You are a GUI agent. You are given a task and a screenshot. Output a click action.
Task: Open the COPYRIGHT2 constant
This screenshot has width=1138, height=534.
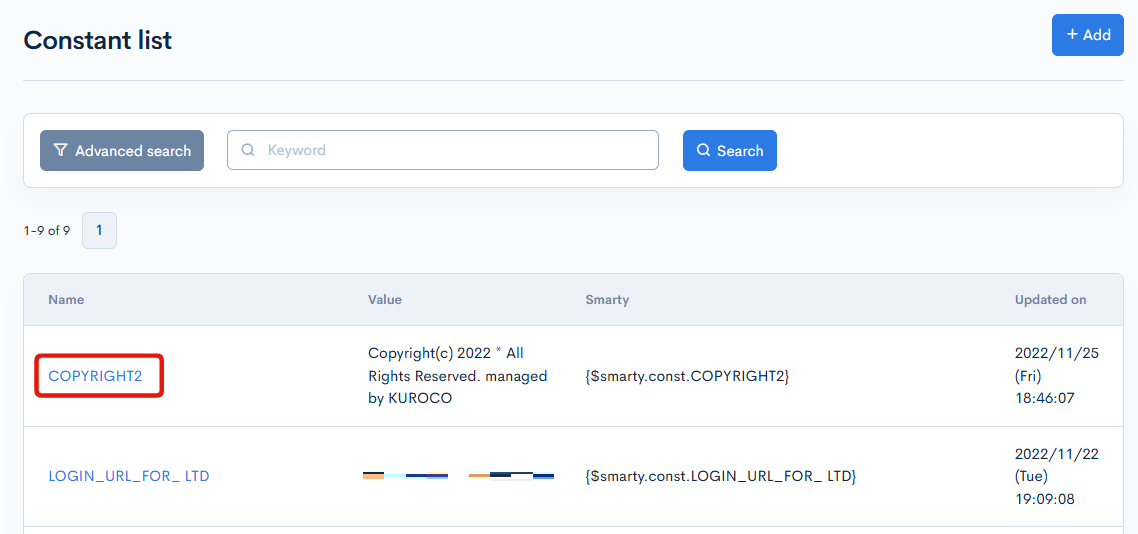(96, 376)
